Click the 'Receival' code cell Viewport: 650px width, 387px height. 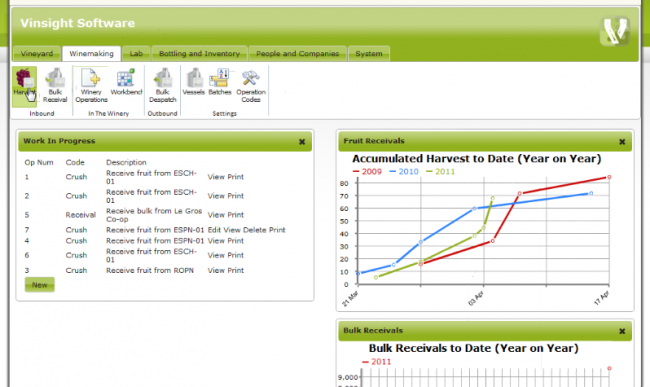coord(80,215)
